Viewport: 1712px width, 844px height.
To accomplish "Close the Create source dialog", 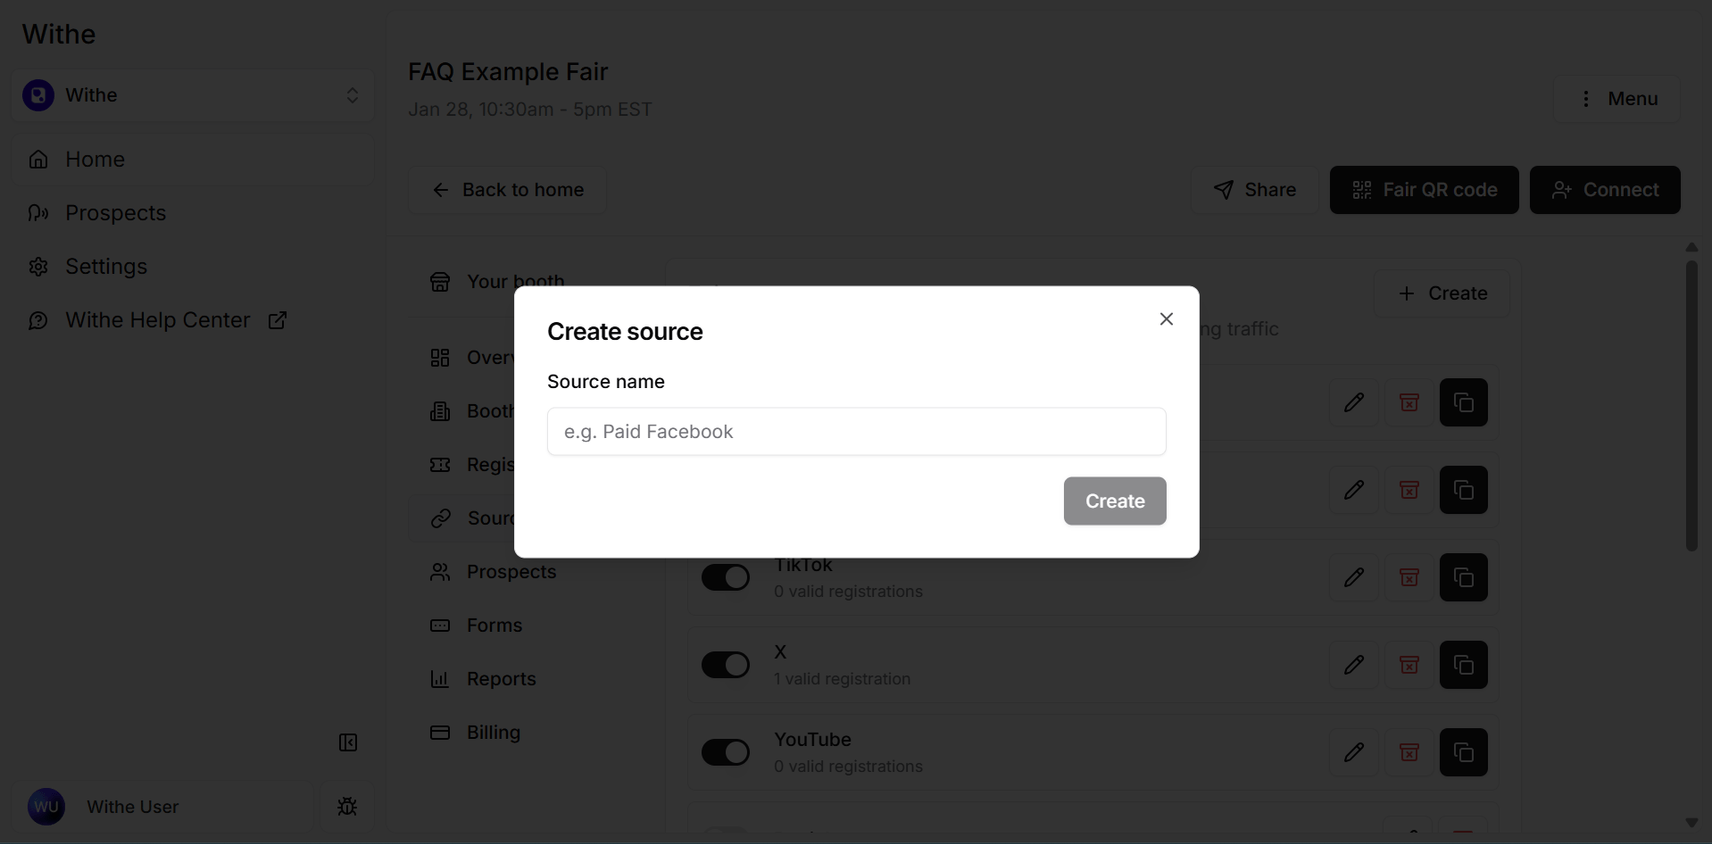I will pyautogui.click(x=1166, y=319).
